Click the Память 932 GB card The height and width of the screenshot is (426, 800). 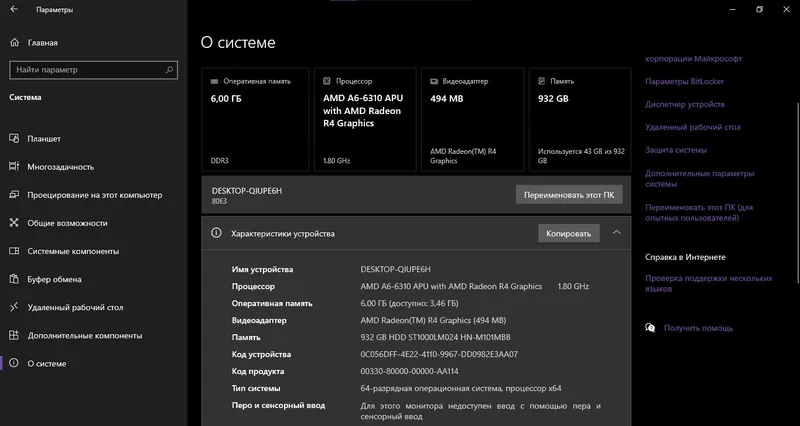[580, 119]
